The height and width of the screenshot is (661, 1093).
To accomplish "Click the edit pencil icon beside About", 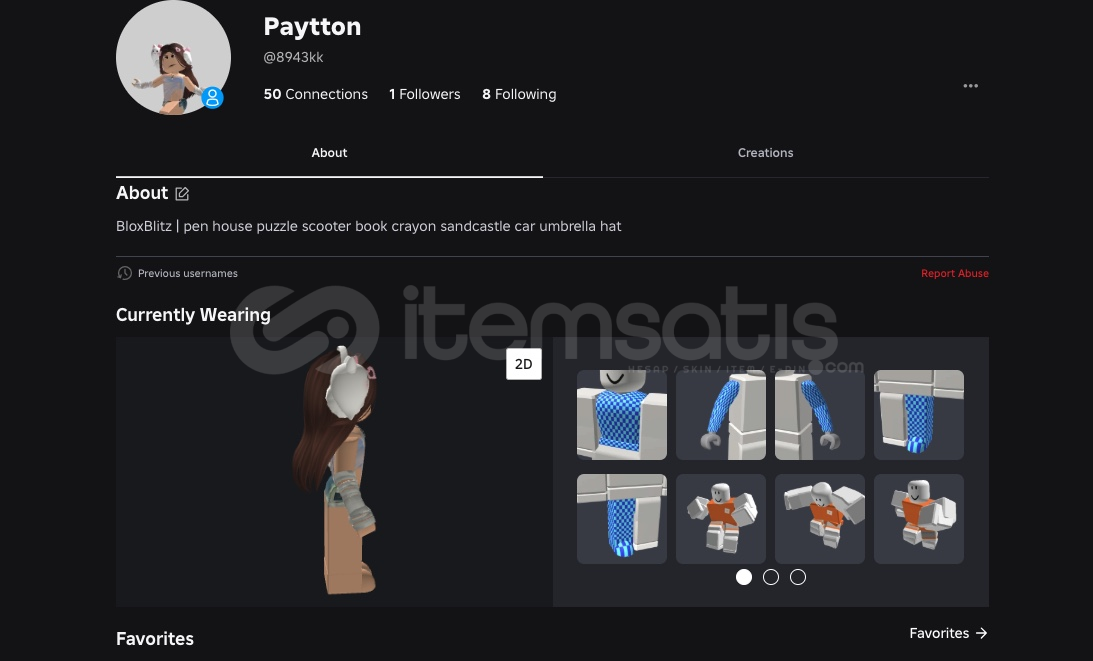I will [x=182, y=194].
